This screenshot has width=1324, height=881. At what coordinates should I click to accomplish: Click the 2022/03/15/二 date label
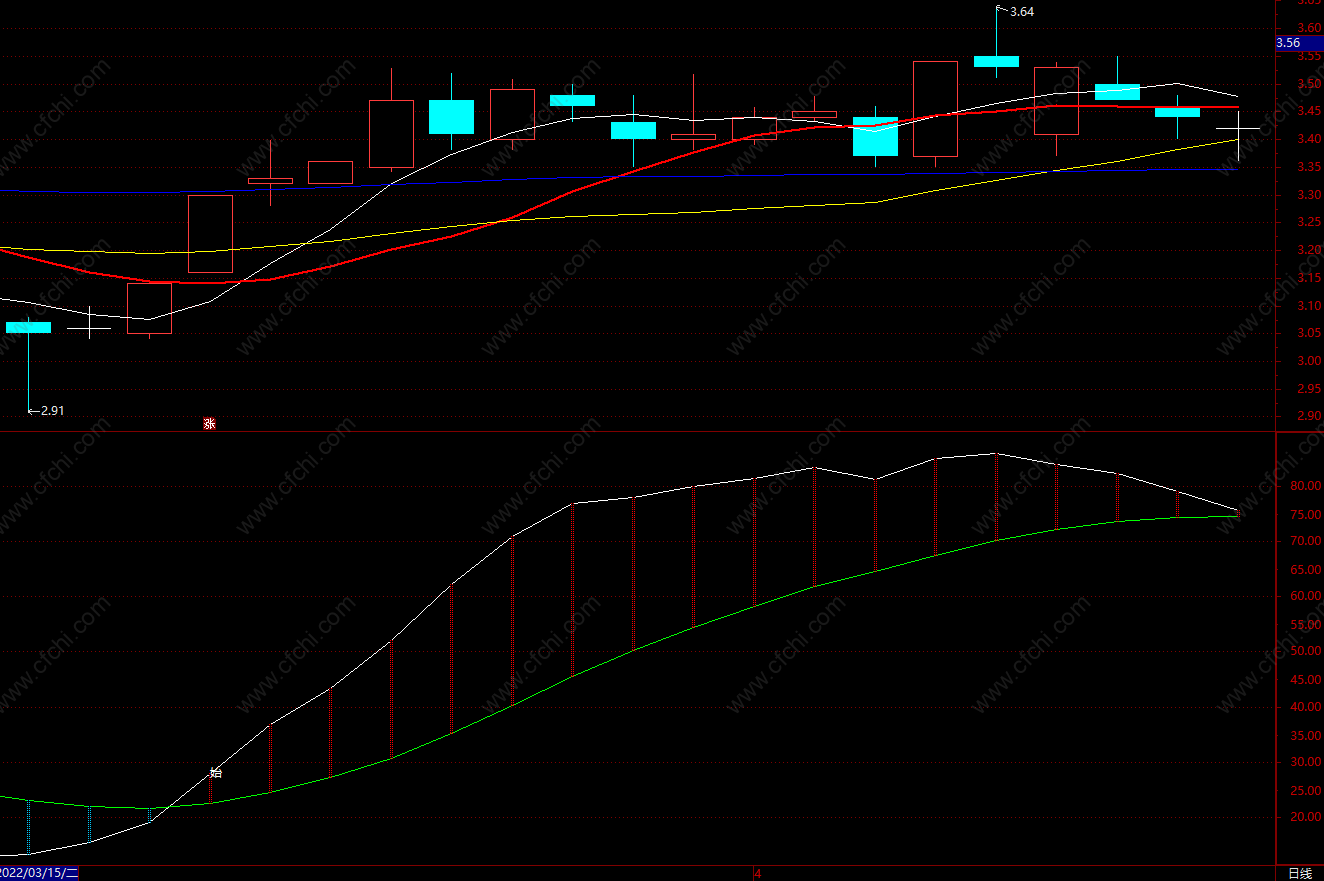pos(39,873)
